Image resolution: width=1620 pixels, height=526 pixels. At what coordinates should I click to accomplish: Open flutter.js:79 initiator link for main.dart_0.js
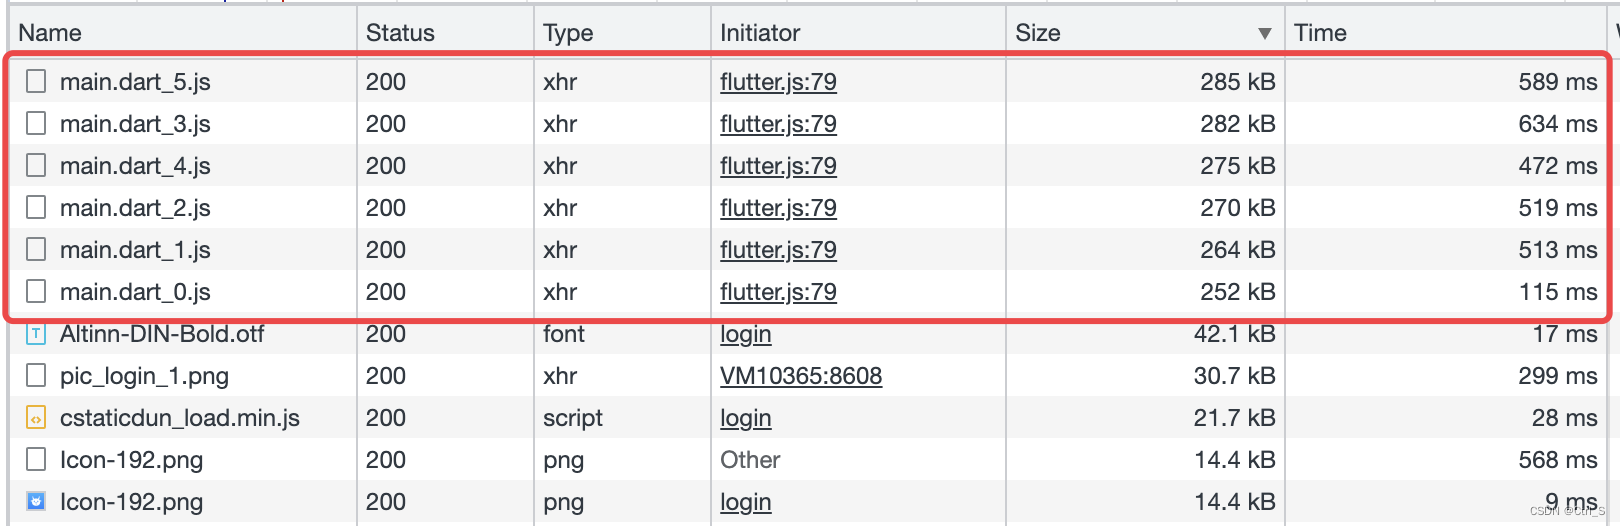click(x=778, y=292)
